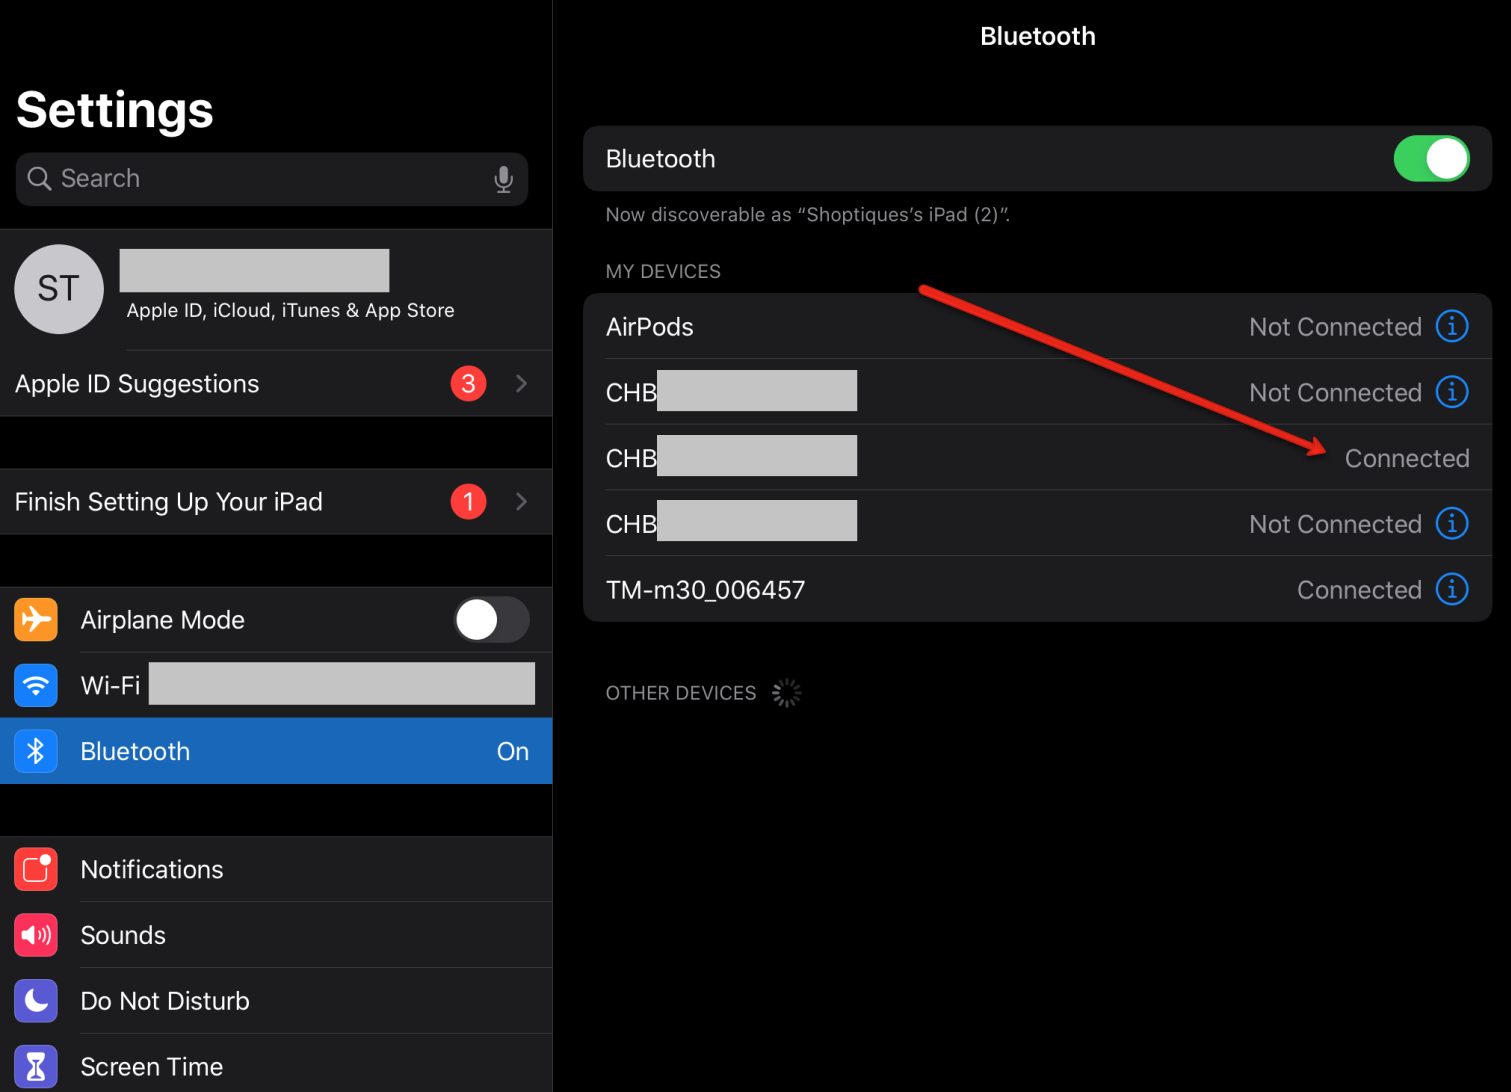Open Do Not Disturb settings
The width and height of the screenshot is (1511, 1092).
pyautogui.click(x=276, y=1000)
